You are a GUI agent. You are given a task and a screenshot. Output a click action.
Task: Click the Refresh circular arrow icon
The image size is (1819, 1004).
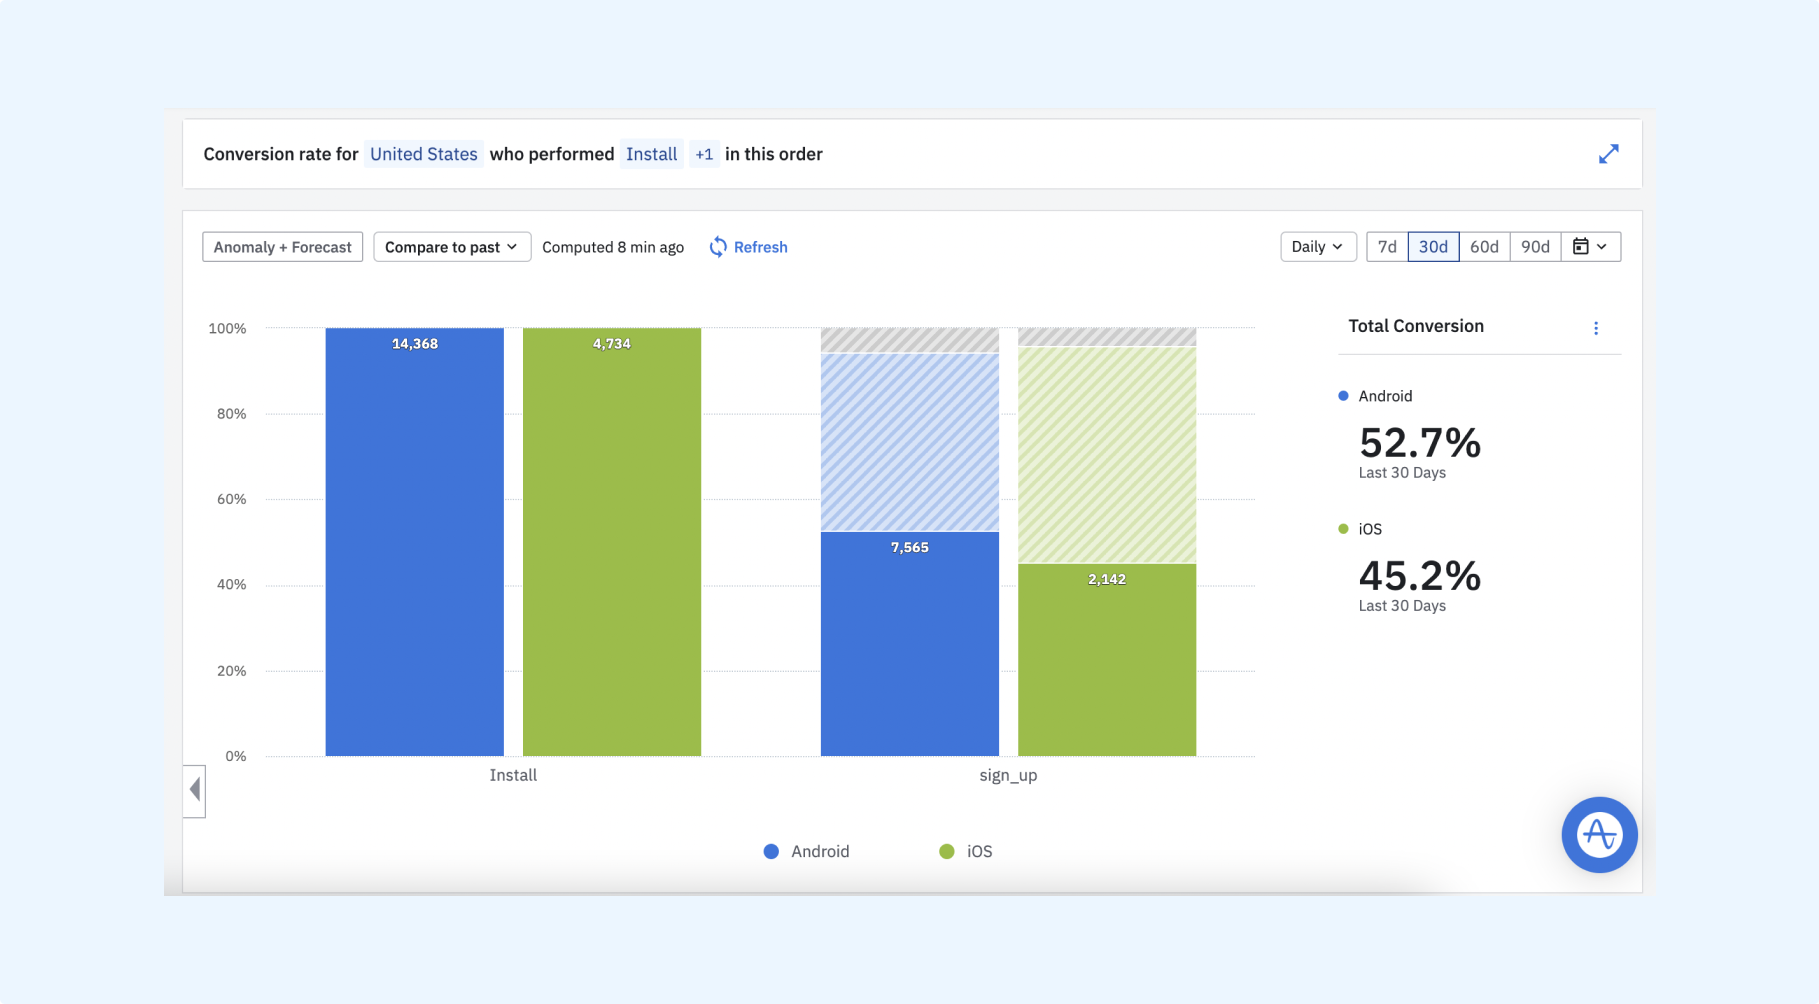pyautogui.click(x=718, y=247)
